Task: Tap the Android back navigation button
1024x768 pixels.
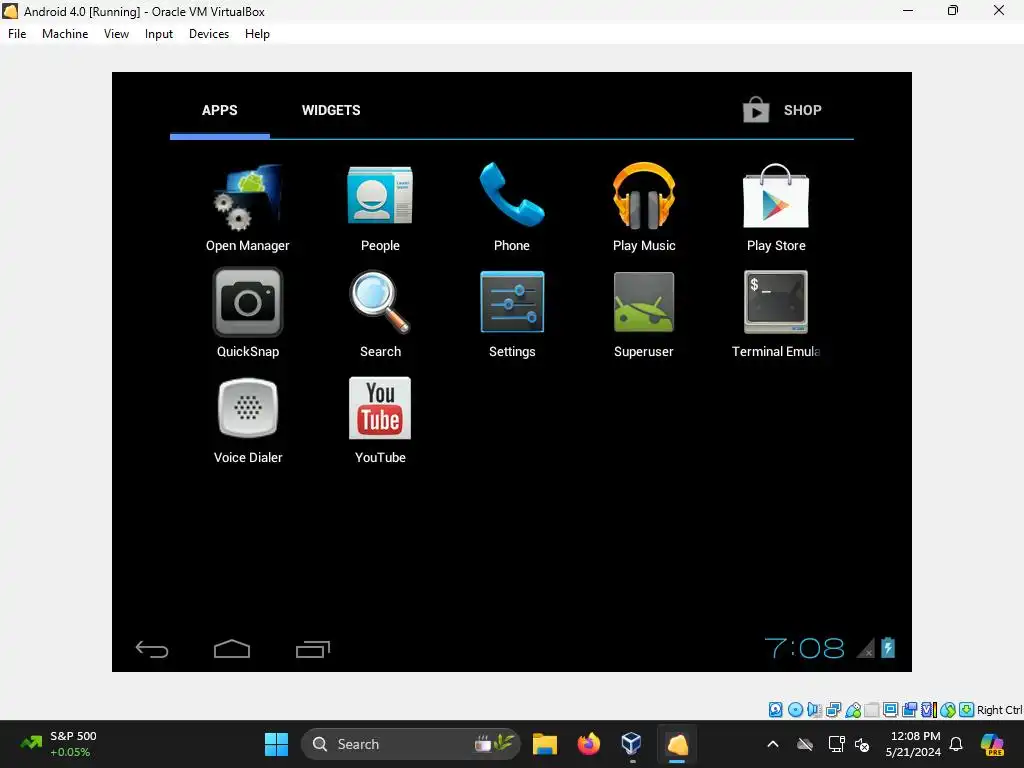Action: coord(152,648)
